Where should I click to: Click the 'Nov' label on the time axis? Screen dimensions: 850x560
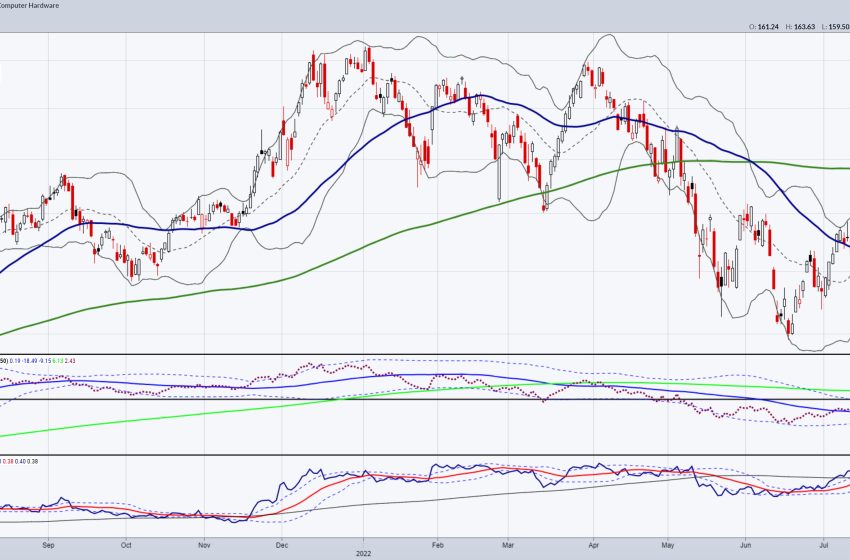click(x=204, y=545)
